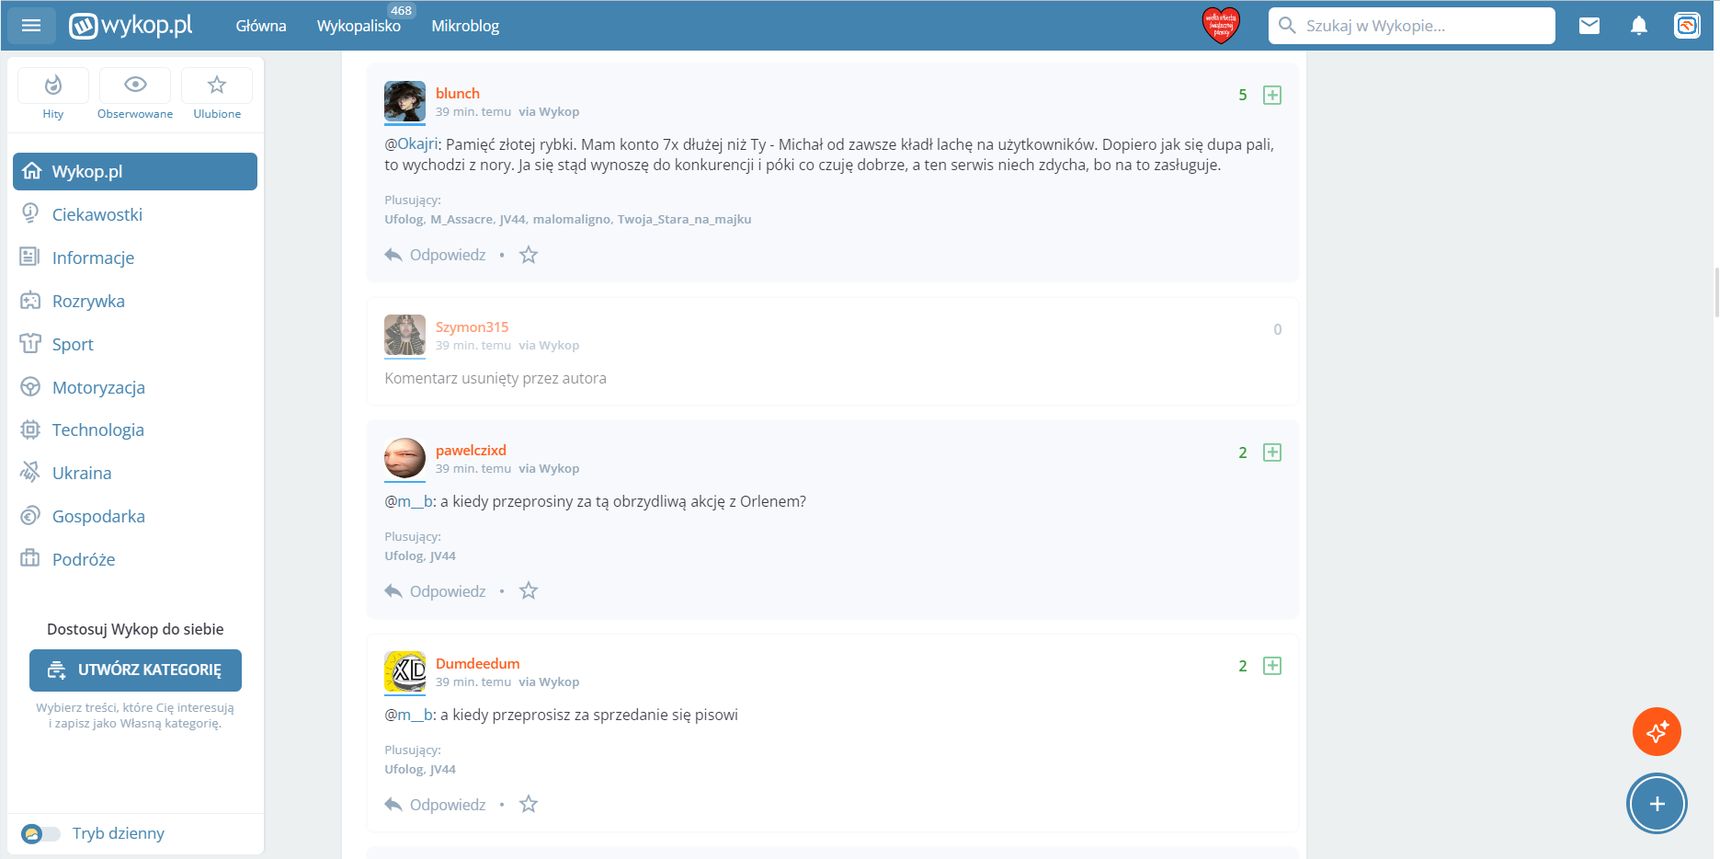Open pawelczixd's avatar
The width and height of the screenshot is (1720, 859).
405,458
